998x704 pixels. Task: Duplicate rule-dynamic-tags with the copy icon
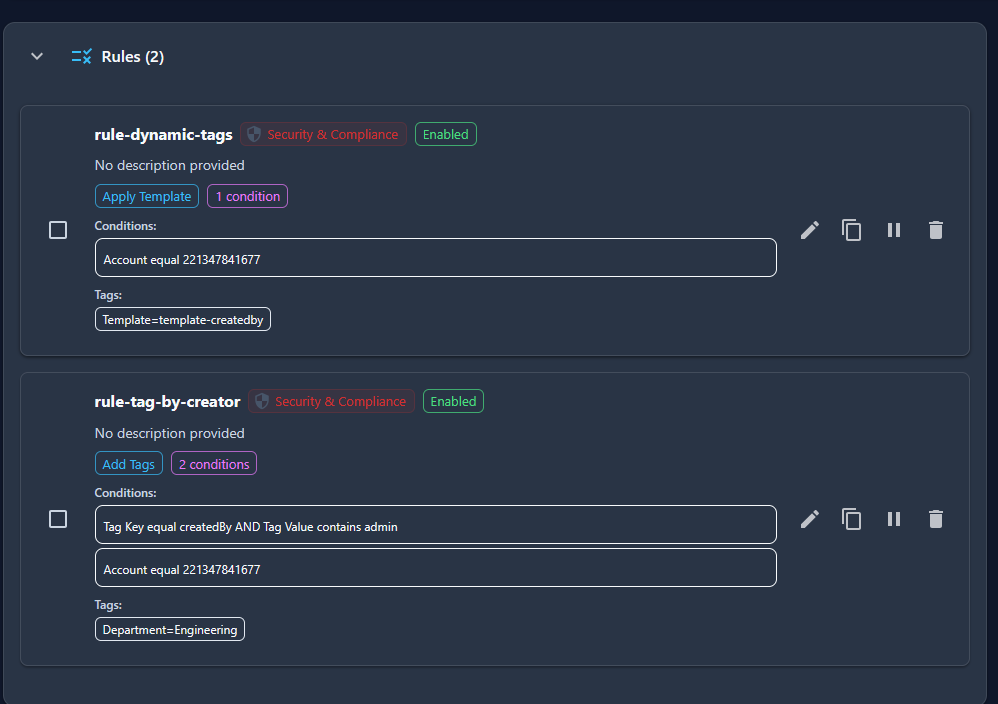(852, 230)
